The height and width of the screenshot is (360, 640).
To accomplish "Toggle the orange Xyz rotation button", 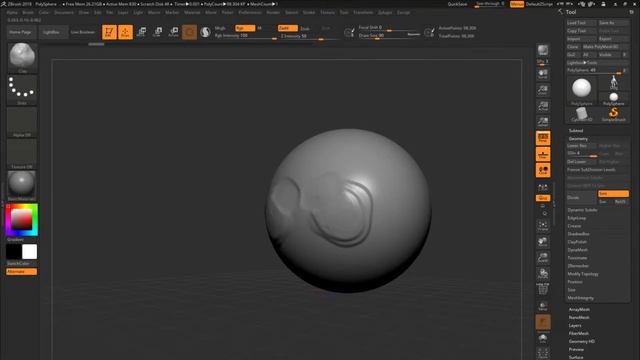I will click(543, 198).
